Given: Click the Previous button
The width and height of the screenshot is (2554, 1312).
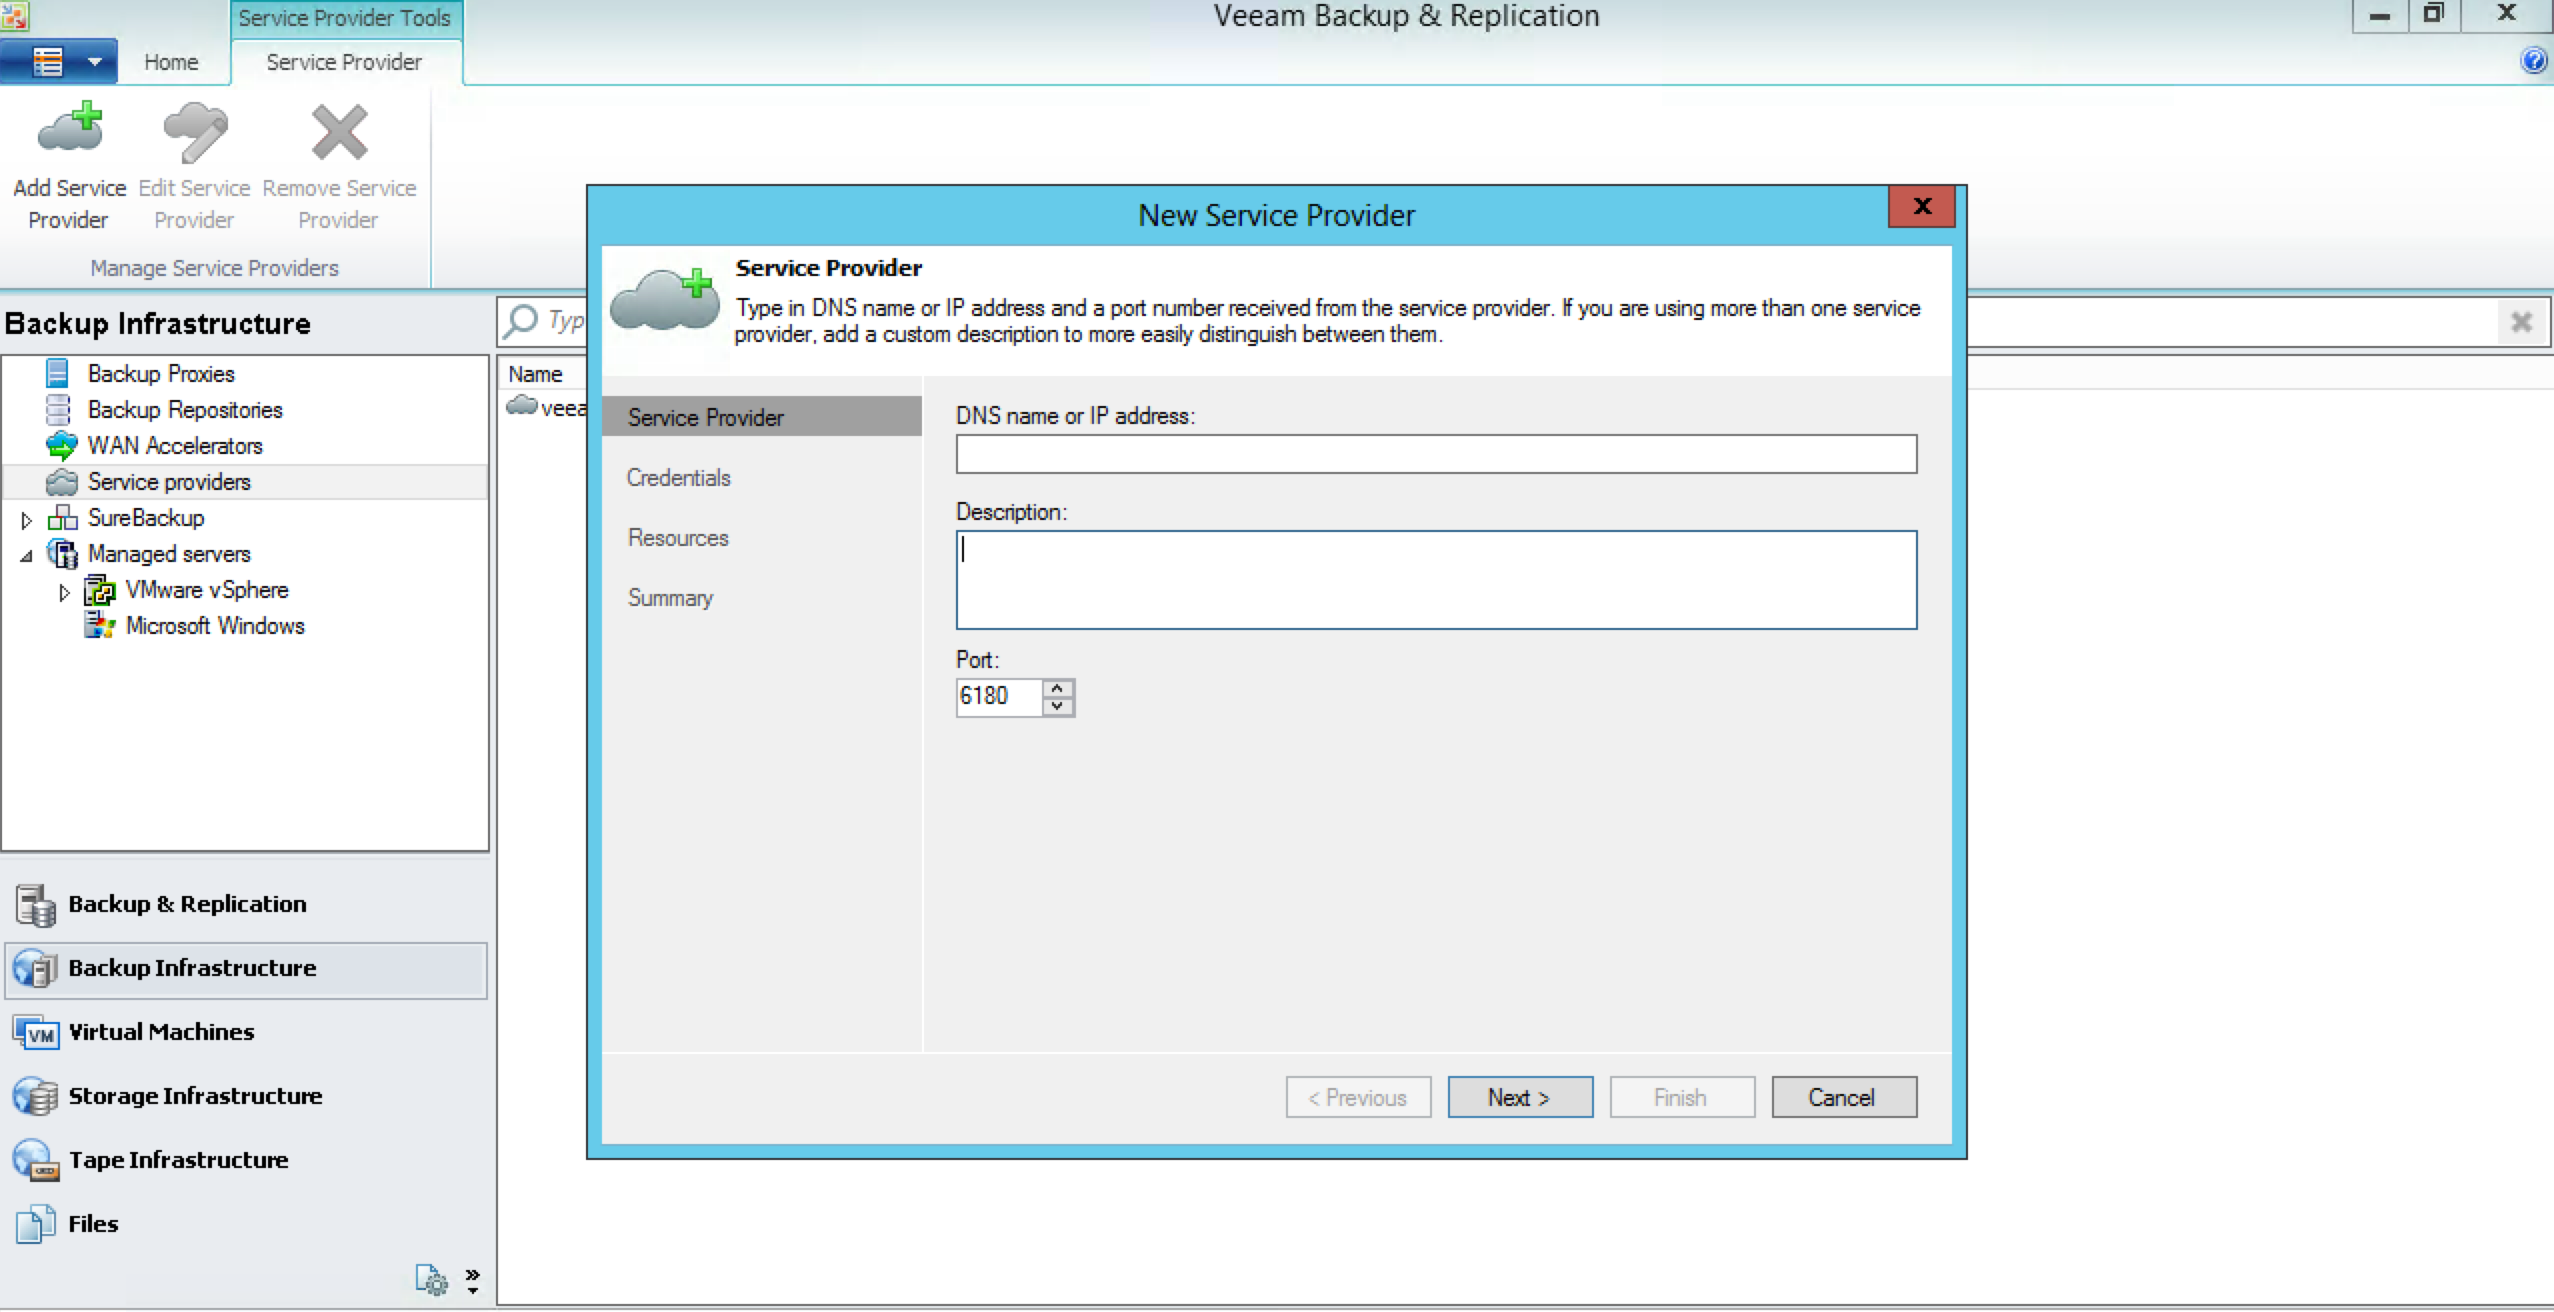Looking at the screenshot, I should pyautogui.click(x=1358, y=1097).
